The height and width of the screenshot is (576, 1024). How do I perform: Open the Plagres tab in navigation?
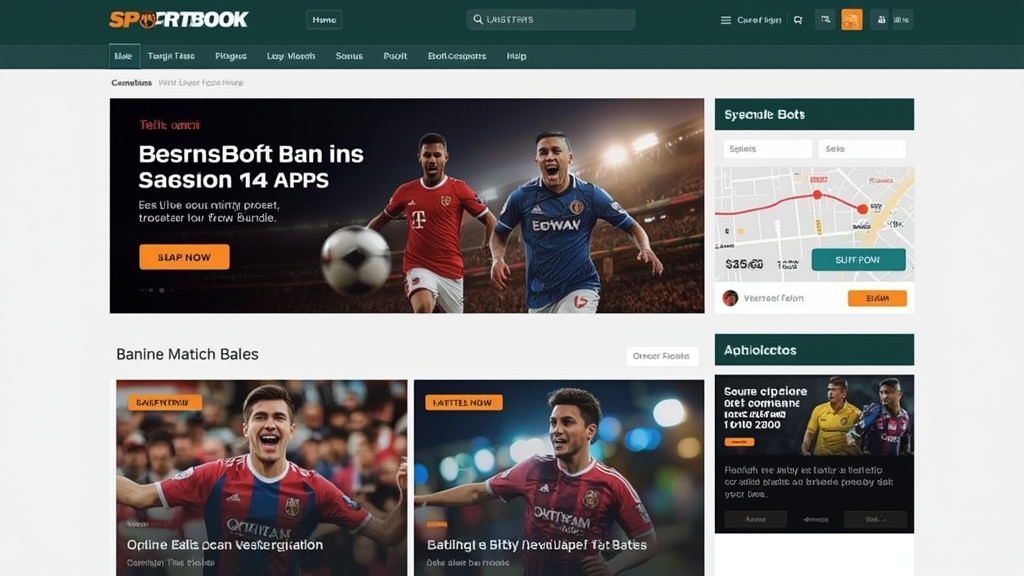coord(231,57)
